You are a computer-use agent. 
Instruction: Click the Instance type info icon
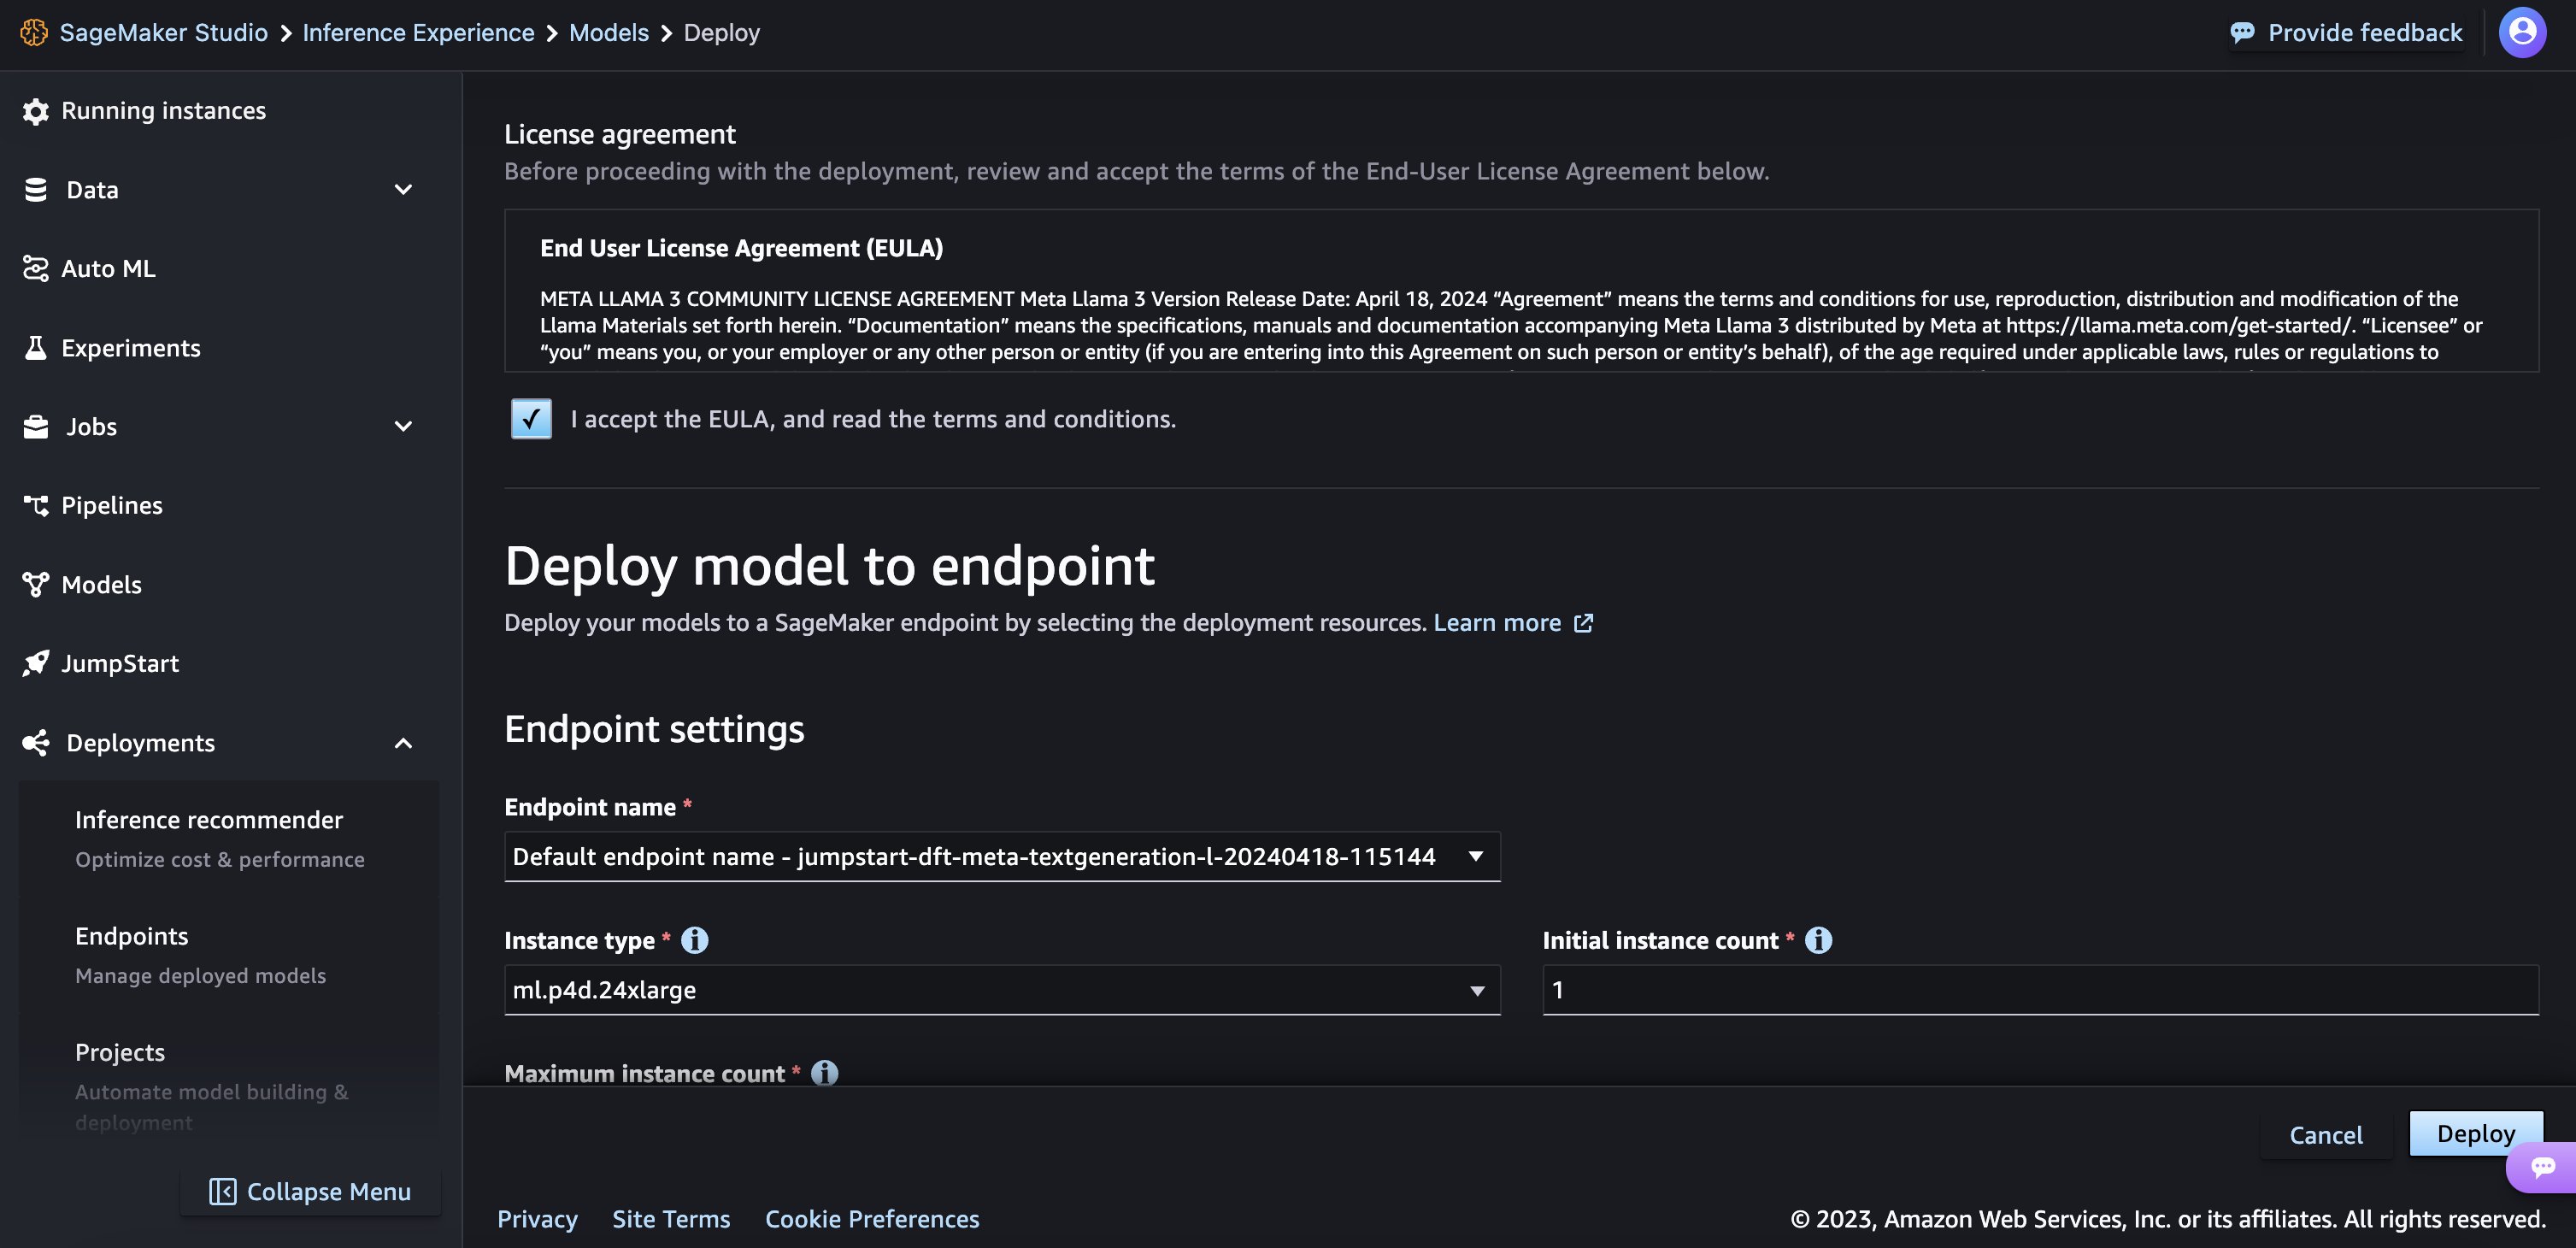tap(694, 940)
